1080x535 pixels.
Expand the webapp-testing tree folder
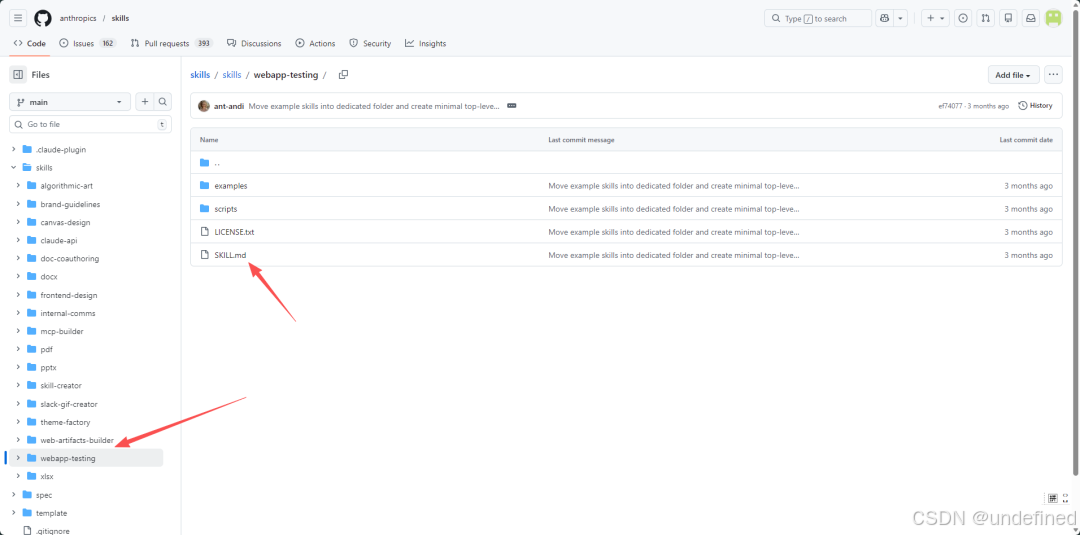click(x=18, y=458)
